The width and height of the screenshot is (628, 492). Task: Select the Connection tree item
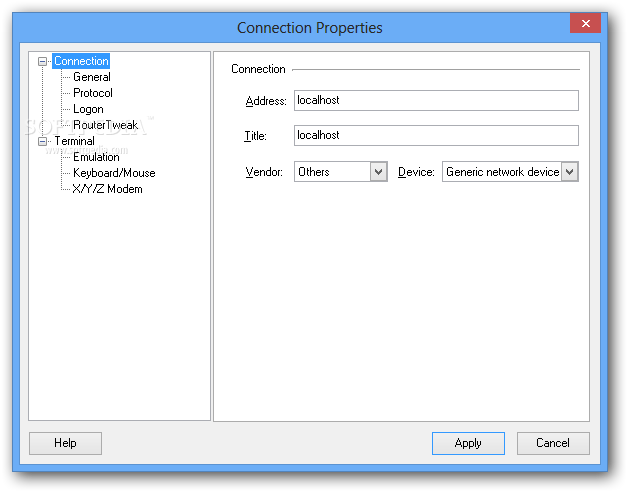coord(81,61)
